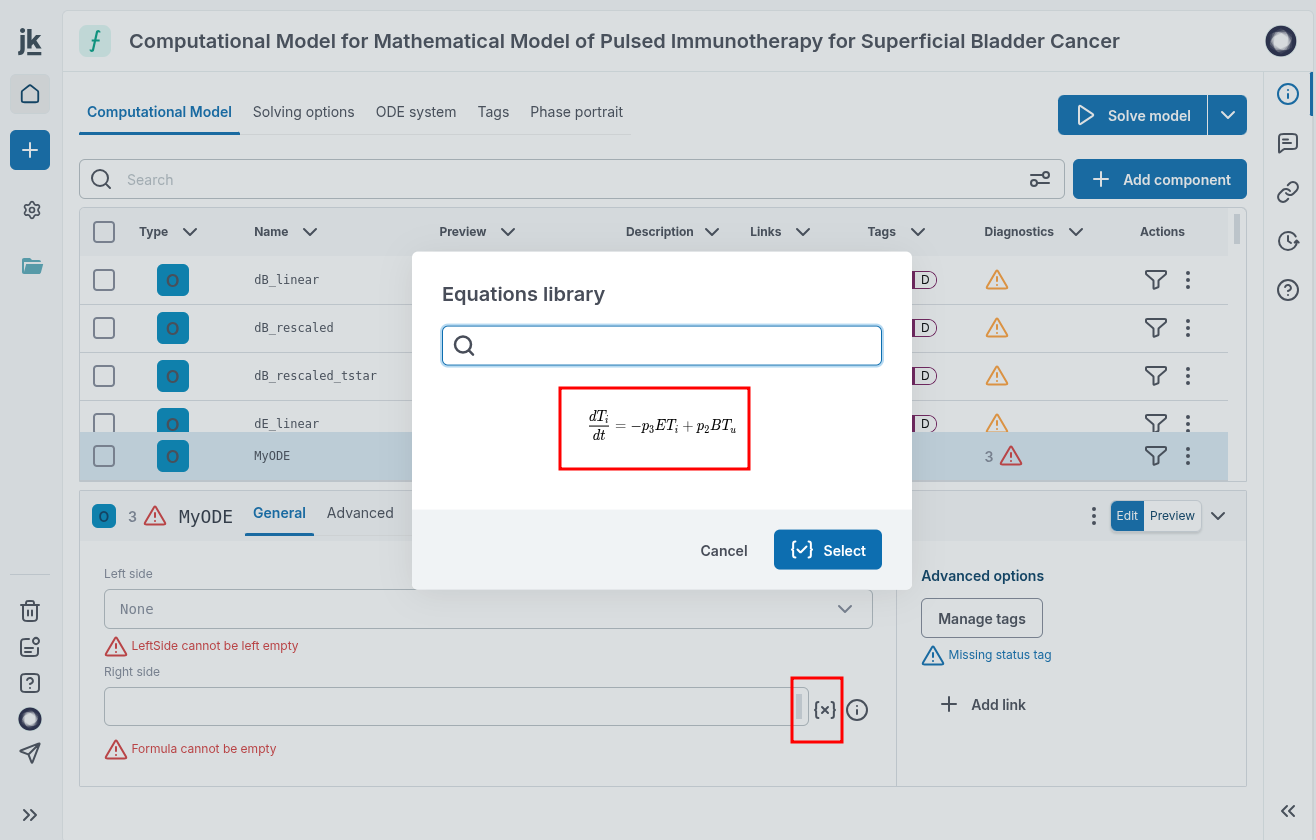Check the dB_rescaled row checkbox
This screenshot has height=840, width=1316.
tap(104, 328)
